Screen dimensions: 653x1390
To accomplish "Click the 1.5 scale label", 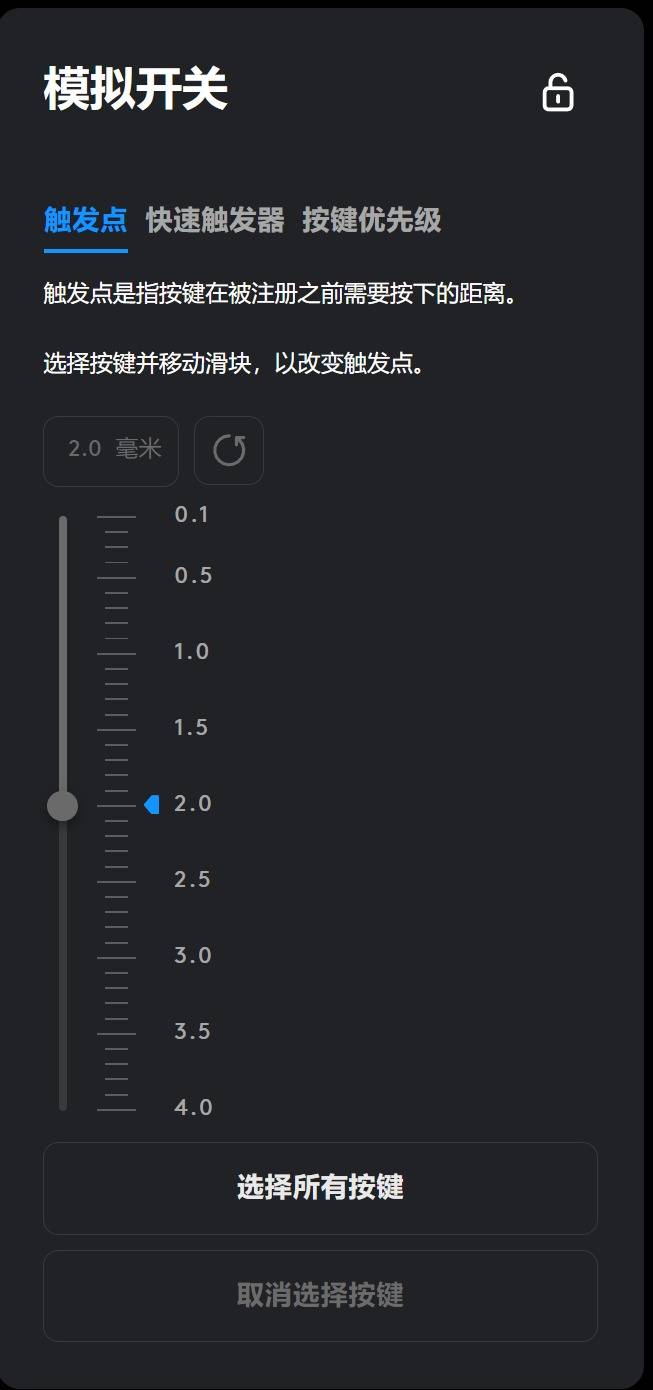I will (192, 728).
